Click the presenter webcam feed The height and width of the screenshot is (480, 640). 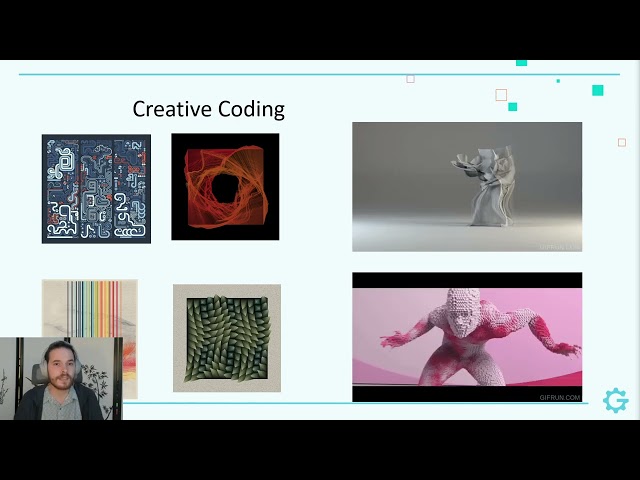(x=61, y=378)
